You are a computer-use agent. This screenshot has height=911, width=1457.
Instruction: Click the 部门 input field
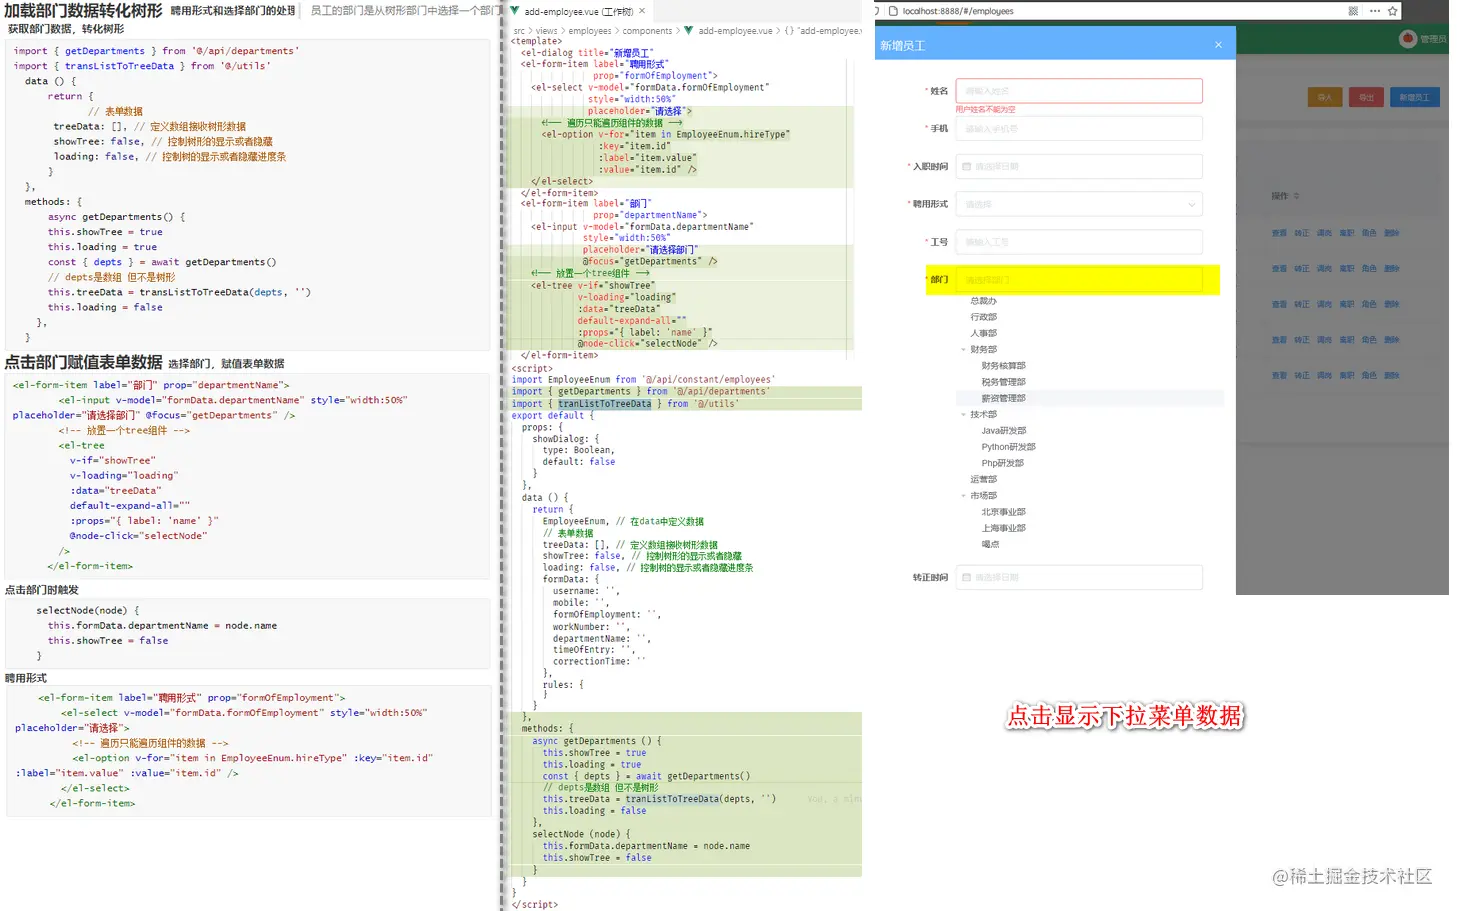(x=1079, y=280)
